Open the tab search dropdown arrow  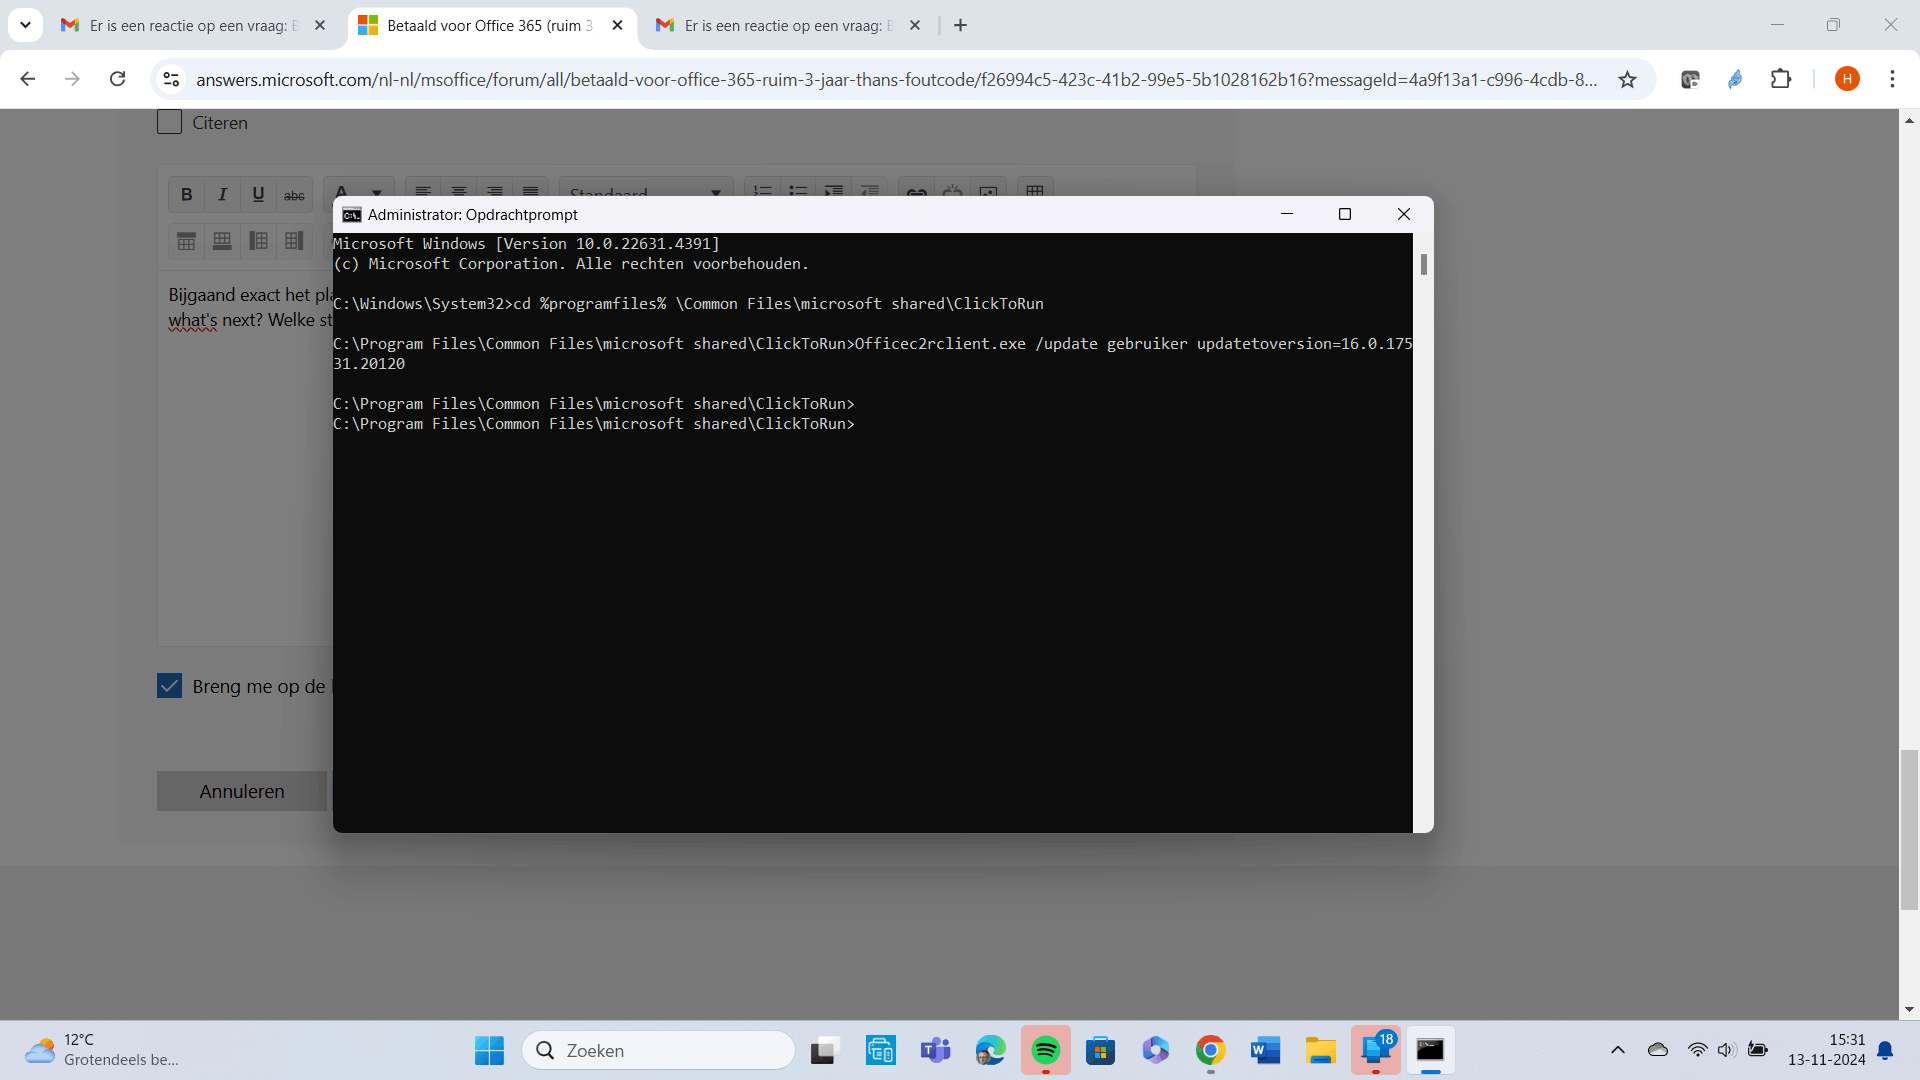tap(25, 25)
